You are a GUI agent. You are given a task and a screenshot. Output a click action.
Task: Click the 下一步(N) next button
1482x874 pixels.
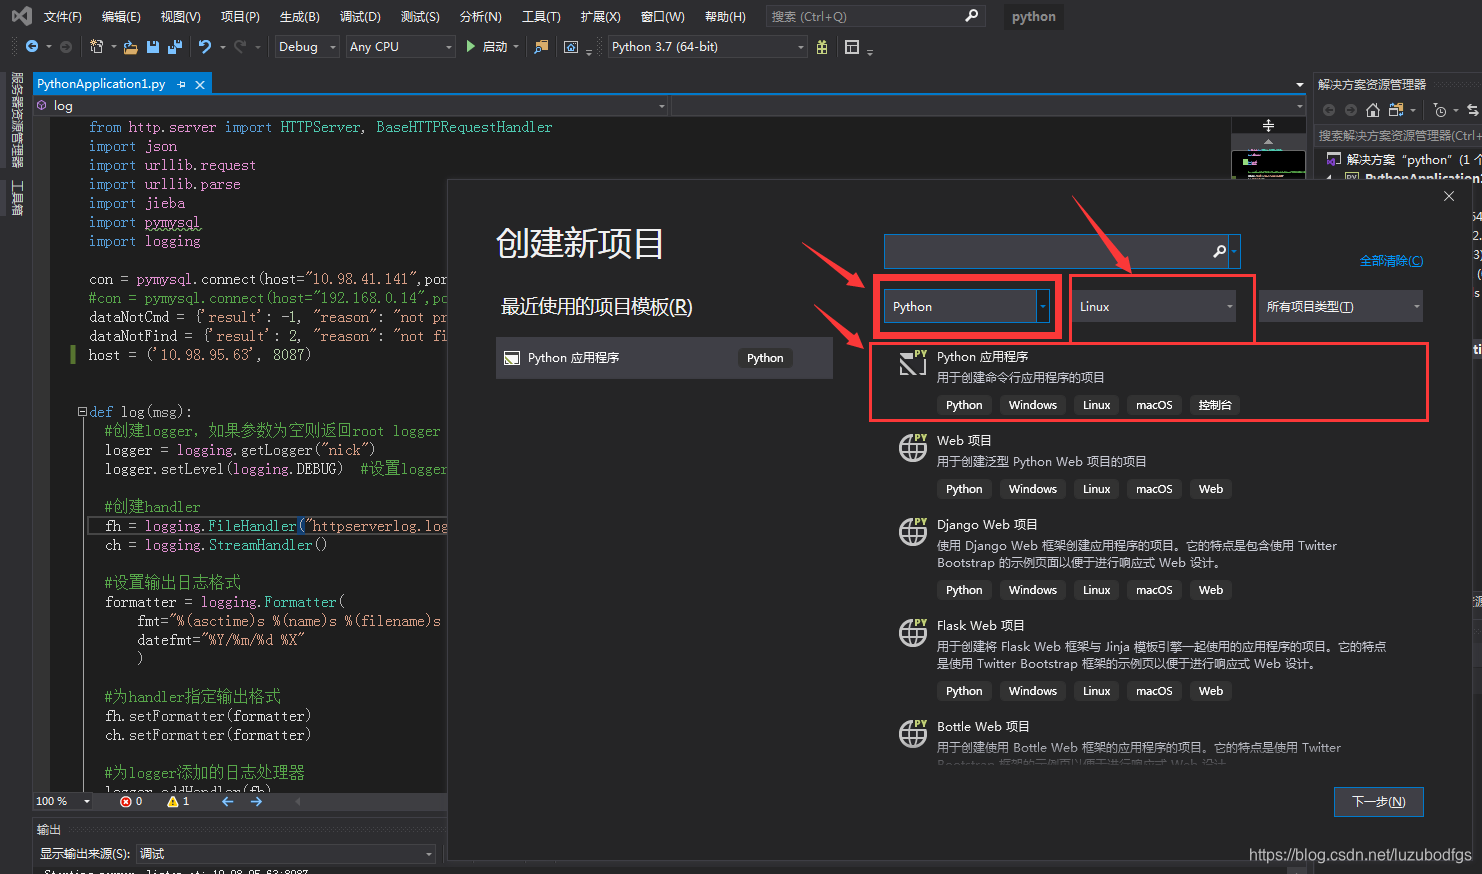1378,801
